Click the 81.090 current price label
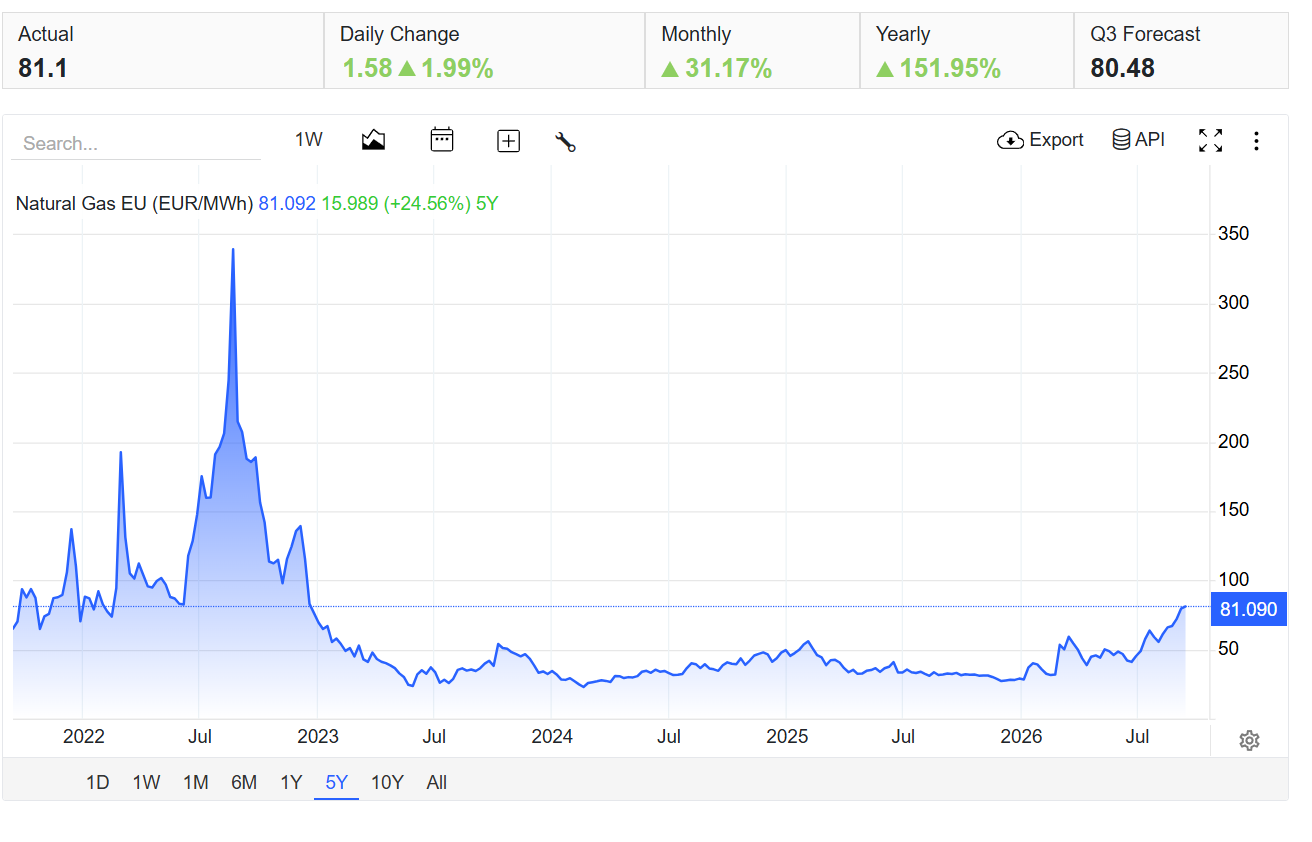Viewport: 1312px width, 842px height. pos(1248,609)
